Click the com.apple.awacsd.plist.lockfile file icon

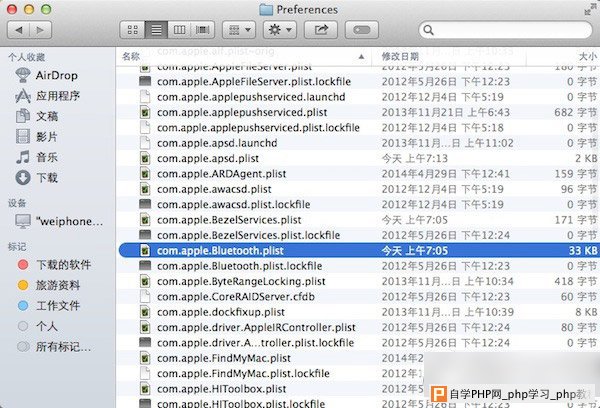[x=145, y=204]
